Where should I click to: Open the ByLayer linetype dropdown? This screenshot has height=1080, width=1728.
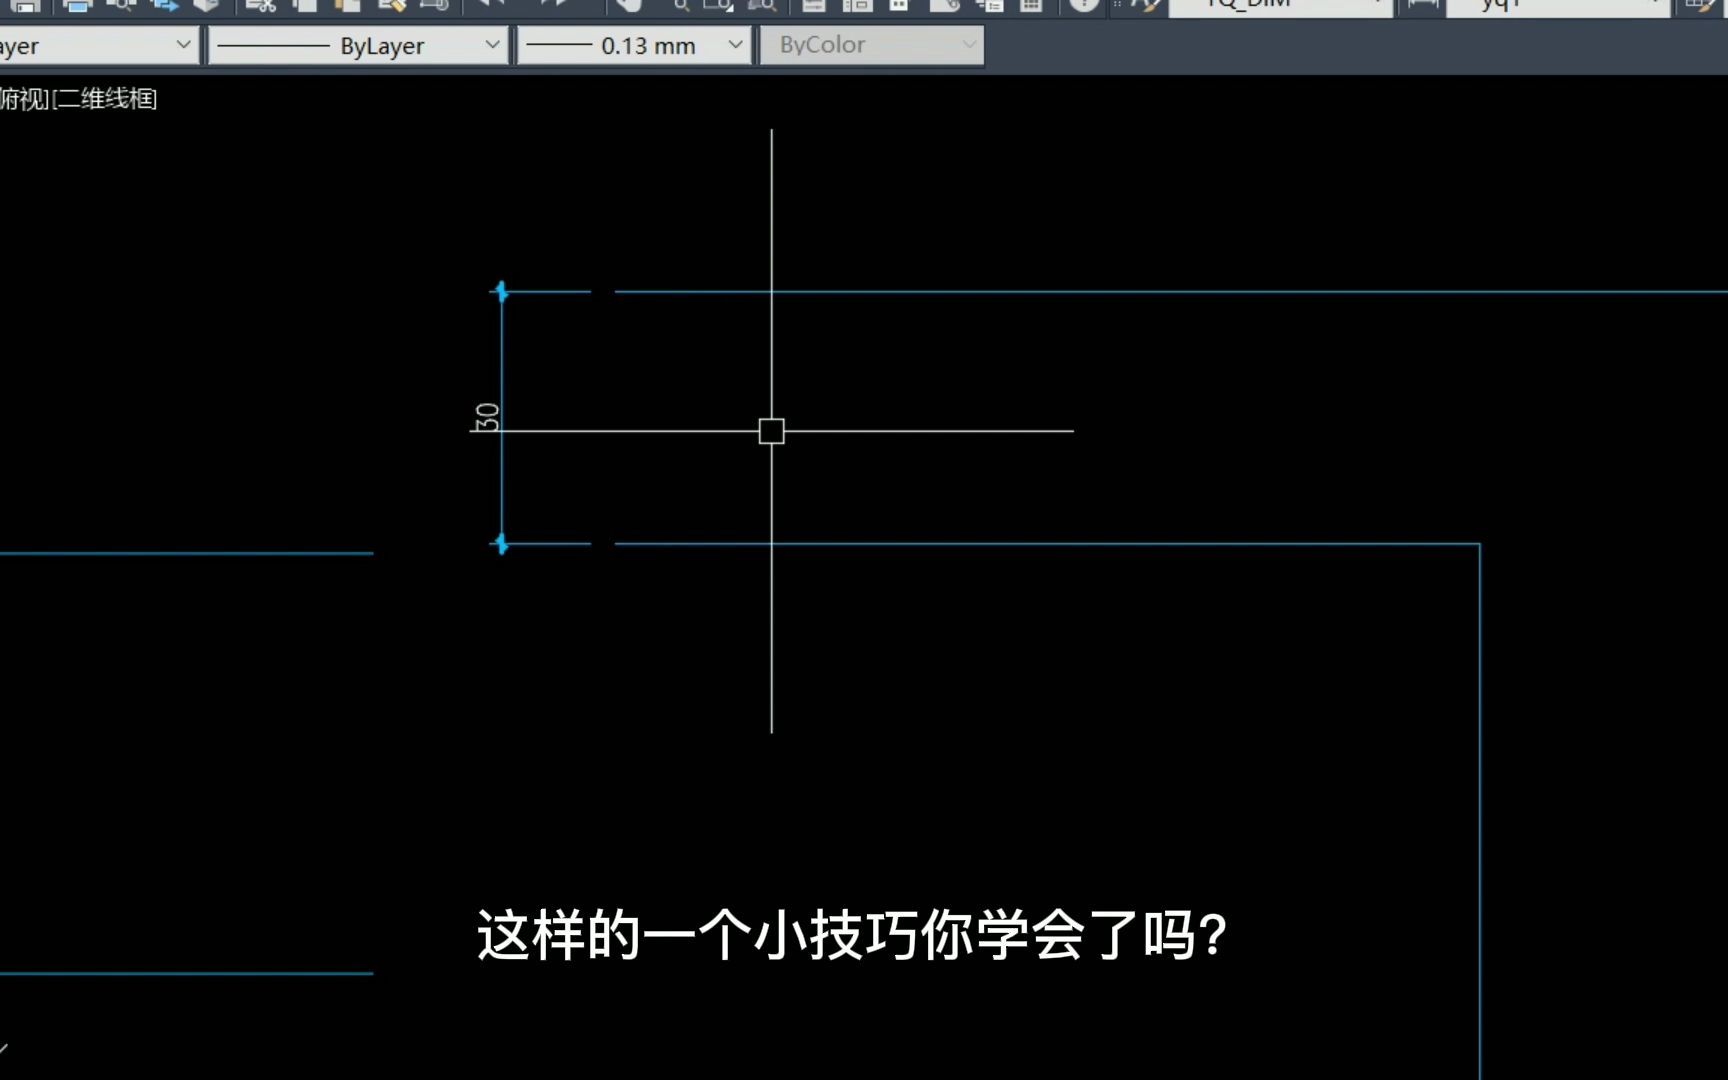click(358, 46)
